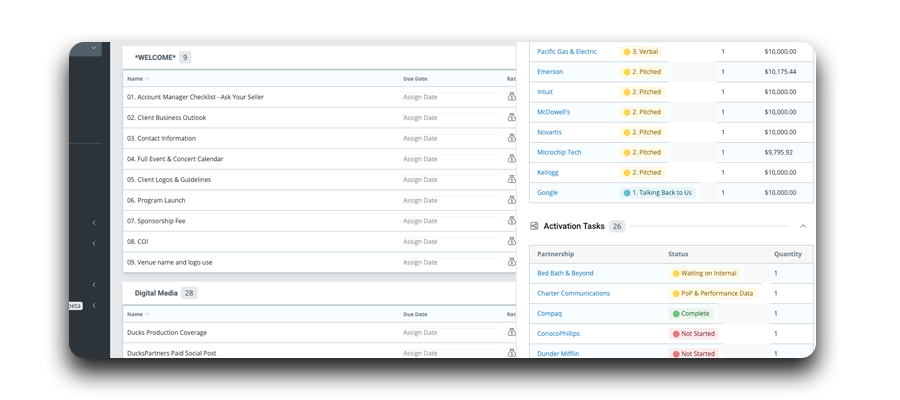The image size is (900, 400).
Task: Click ConocoPhillips Not Started status badge
Action: 693,333
